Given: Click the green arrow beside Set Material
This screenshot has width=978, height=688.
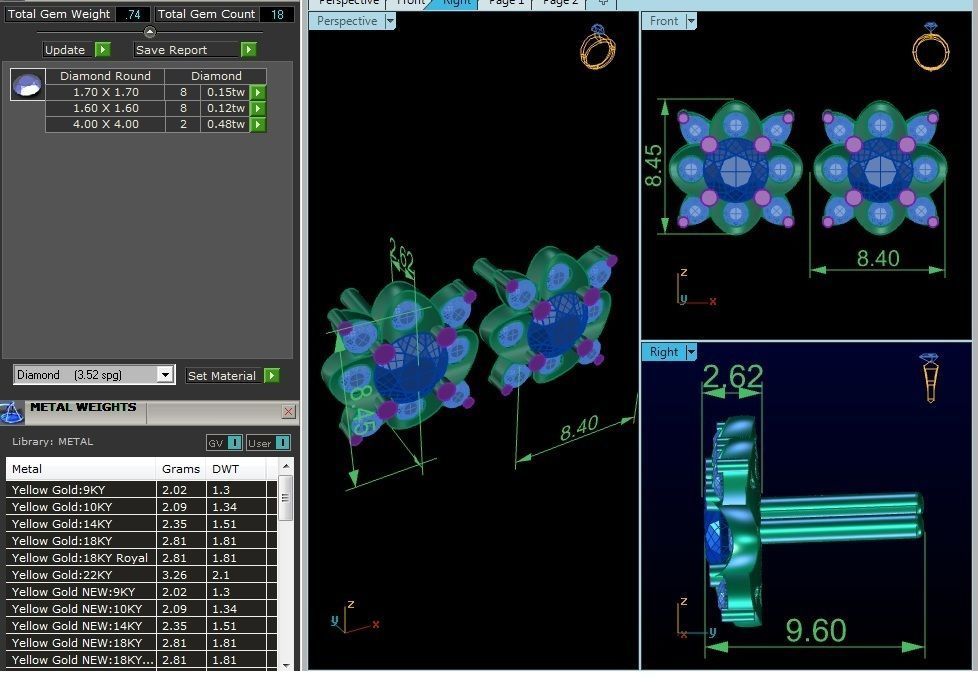Looking at the screenshot, I should click(x=271, y=375).
